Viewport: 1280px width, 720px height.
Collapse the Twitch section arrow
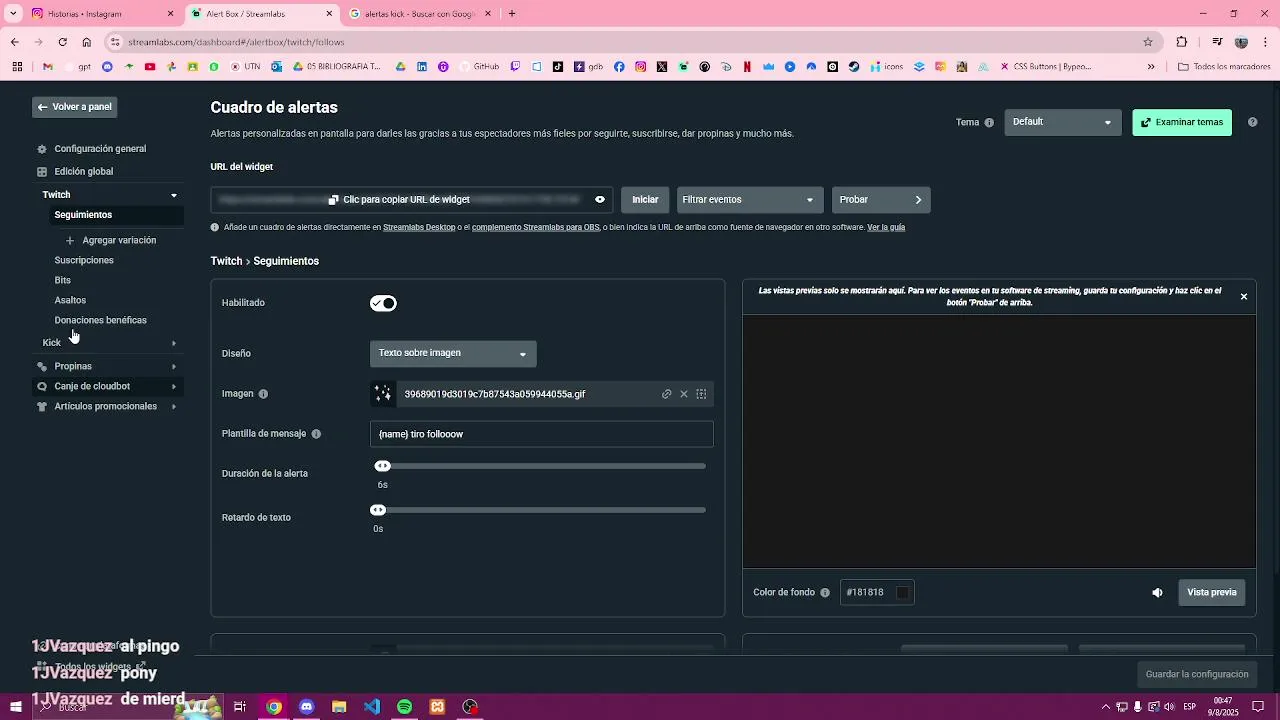174,195
